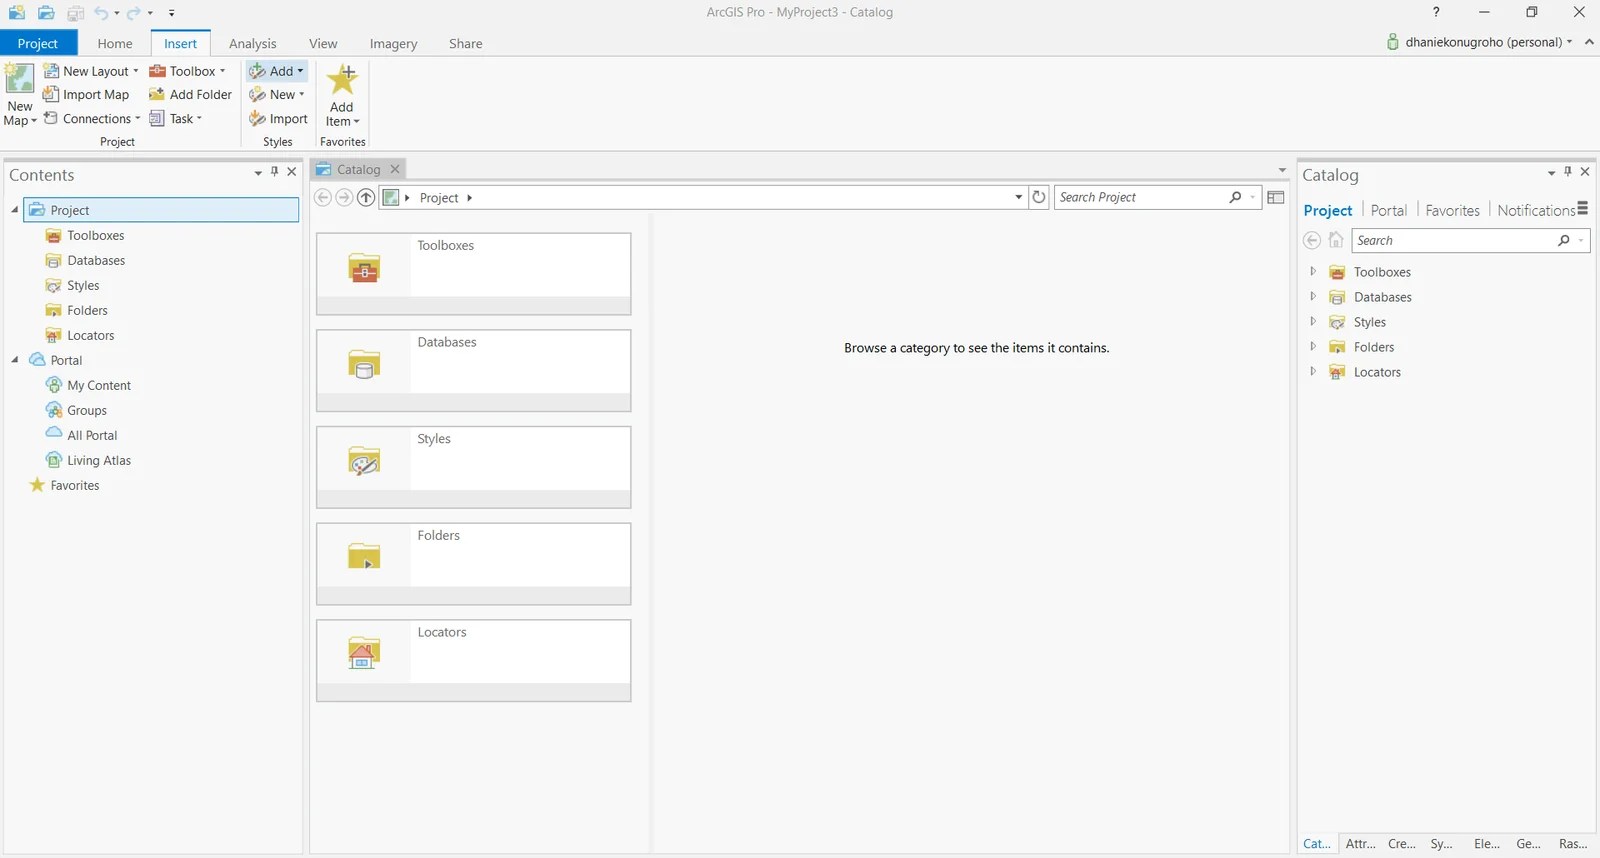Open the New style dropdown
Screen dimensions: 1600x858
pos(277,94)
